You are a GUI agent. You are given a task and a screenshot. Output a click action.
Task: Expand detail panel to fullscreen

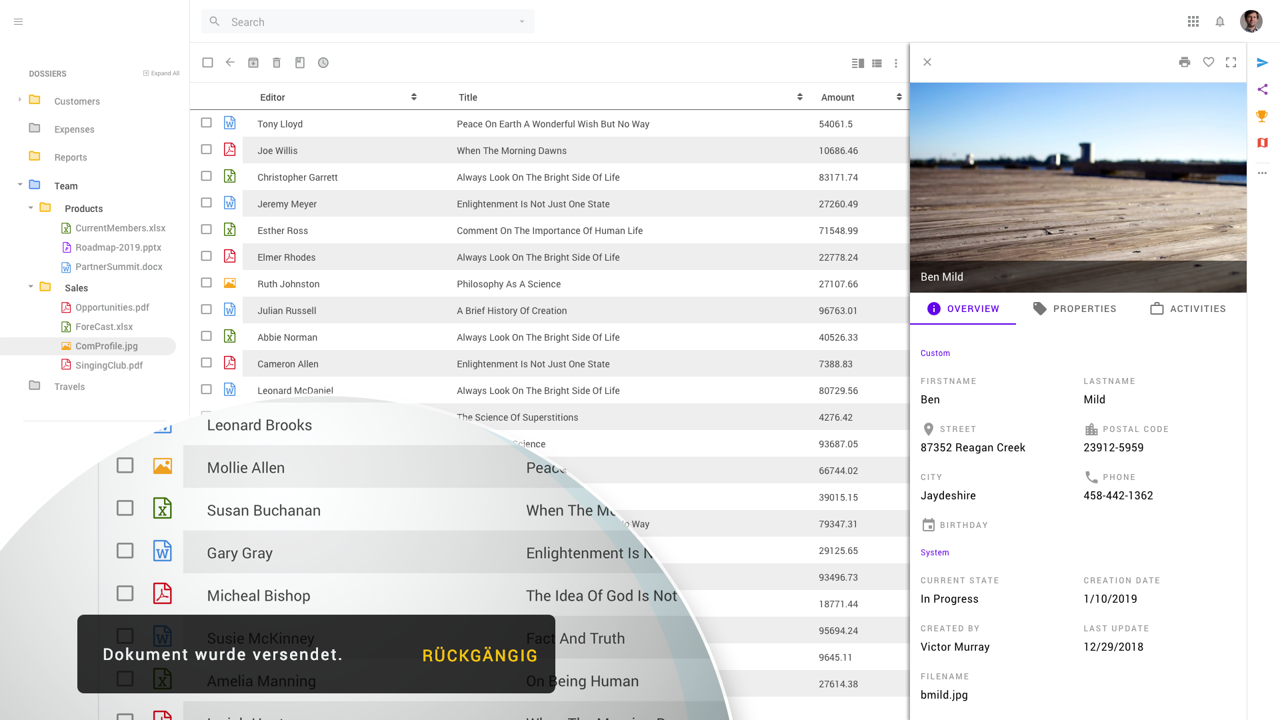(x=1231, y=62)
